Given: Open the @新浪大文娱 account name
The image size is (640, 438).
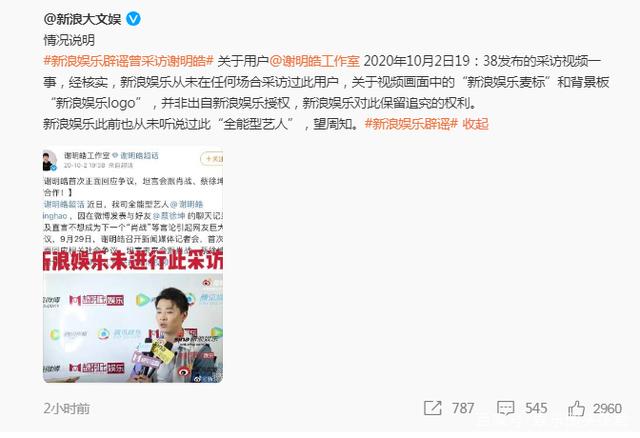Looking at the screenshot, I should tap(82, 19).
